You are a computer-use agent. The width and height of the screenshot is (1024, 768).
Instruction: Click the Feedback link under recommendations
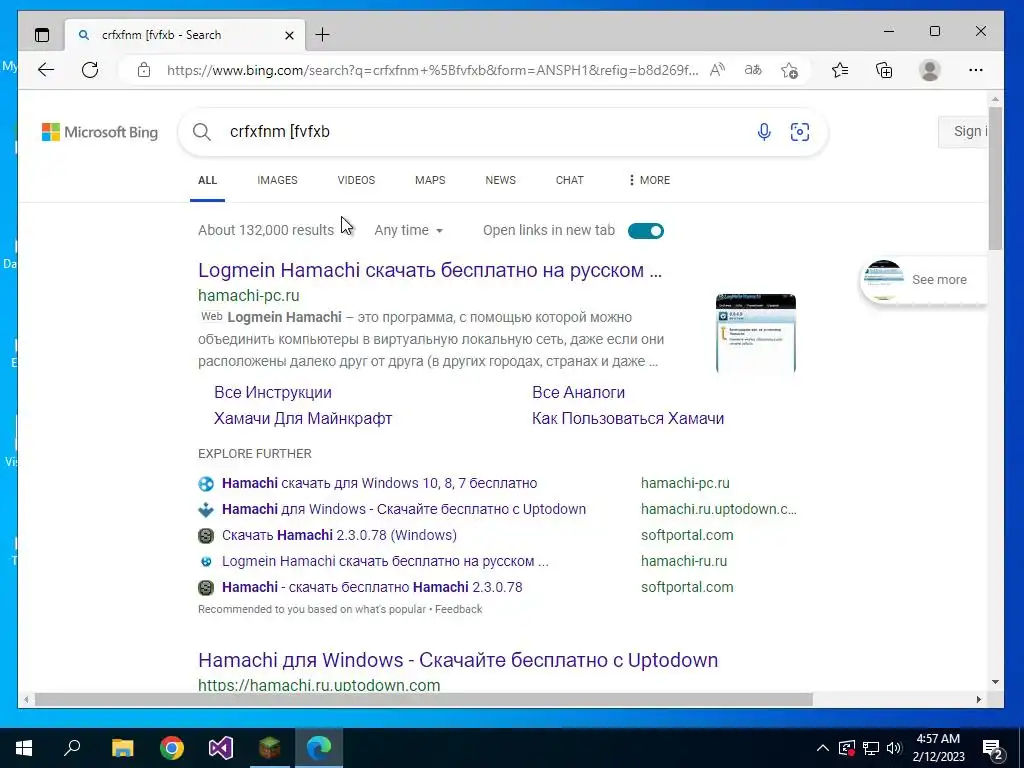[458, 609]
